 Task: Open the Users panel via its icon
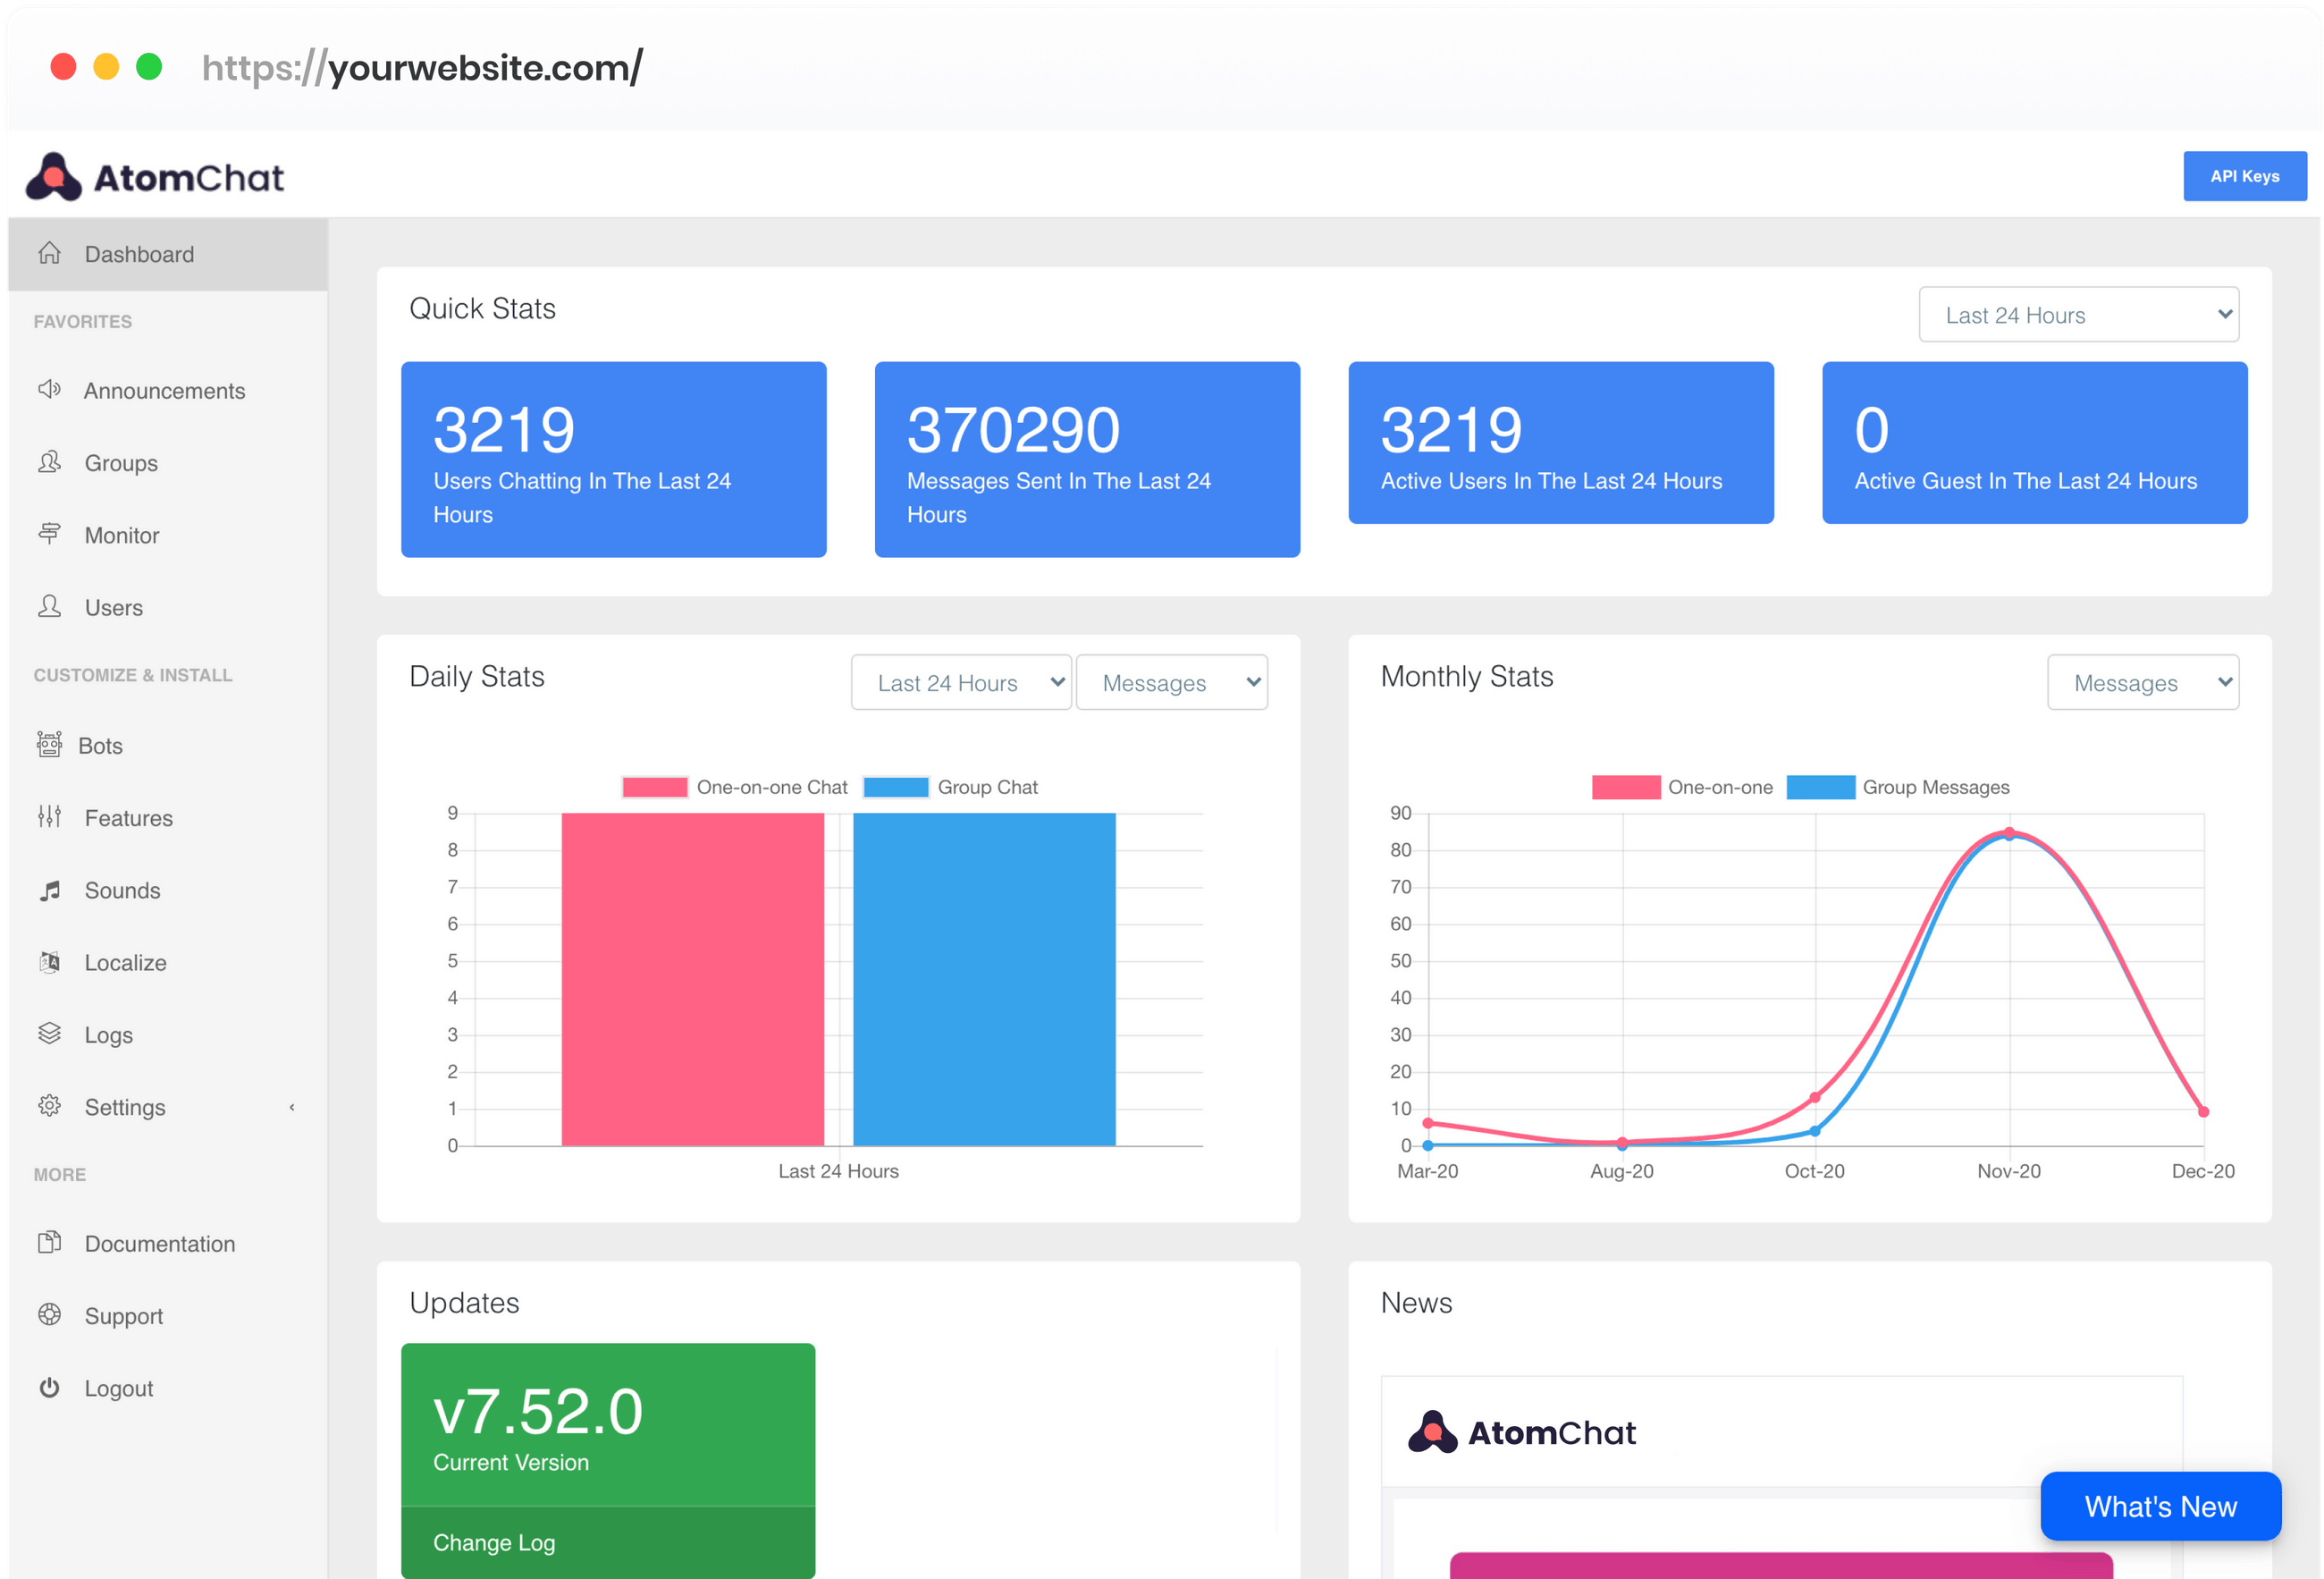click(x=50, y=607)
